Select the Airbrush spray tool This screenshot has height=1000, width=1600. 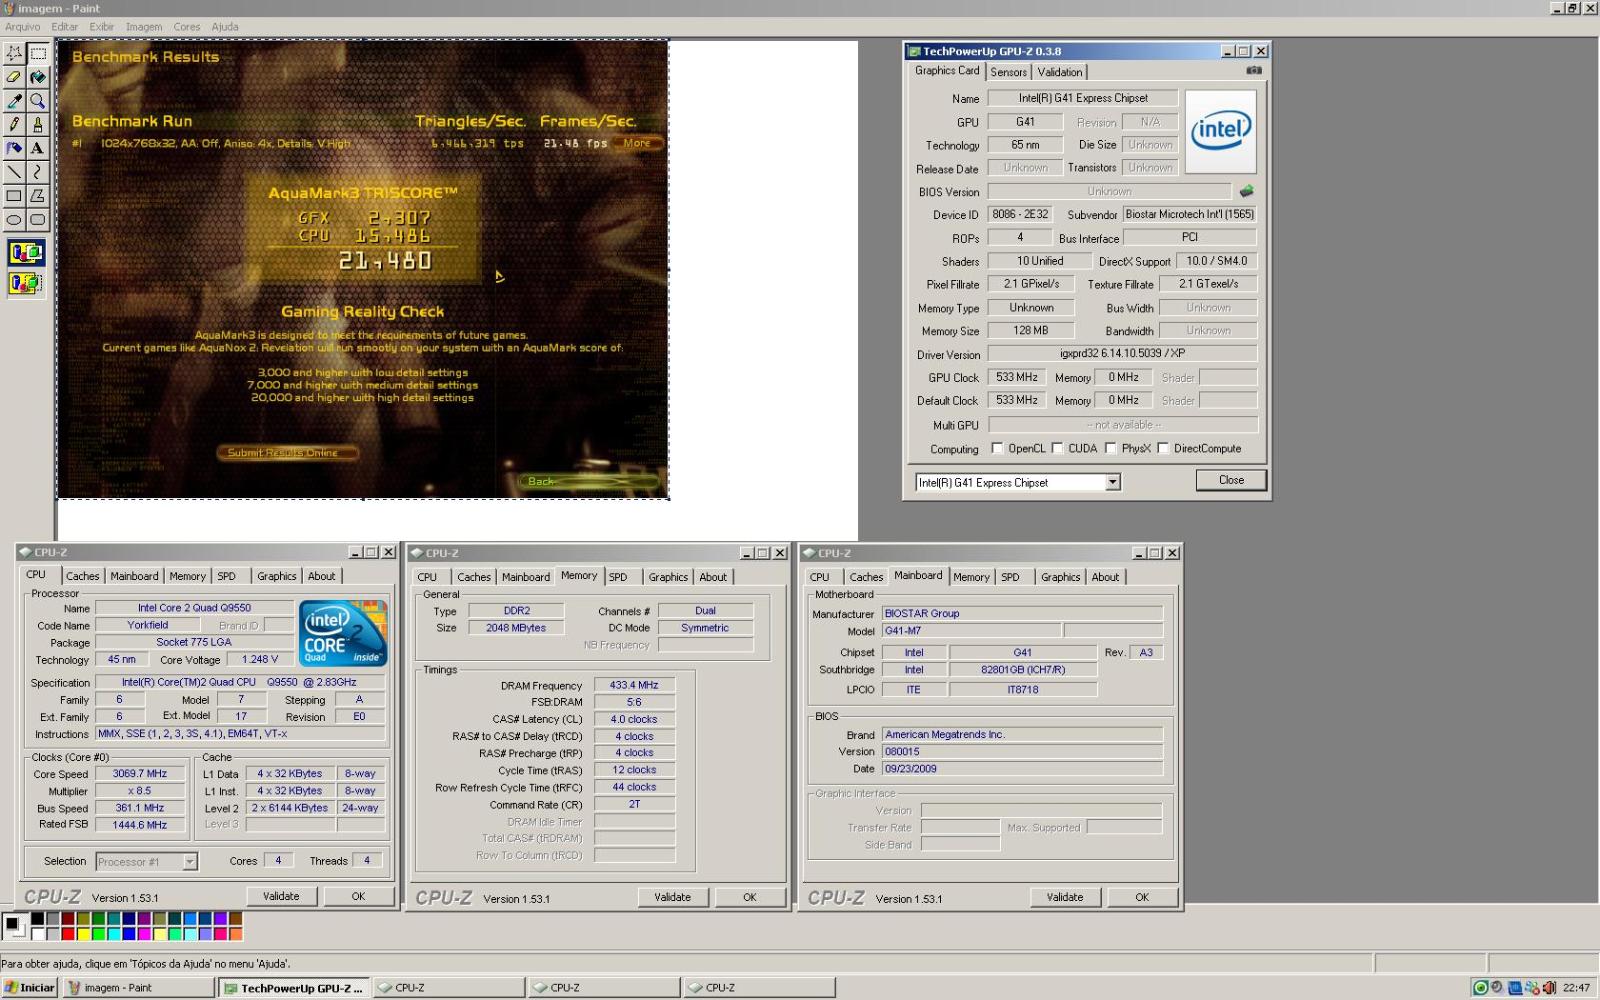(14, 148)
